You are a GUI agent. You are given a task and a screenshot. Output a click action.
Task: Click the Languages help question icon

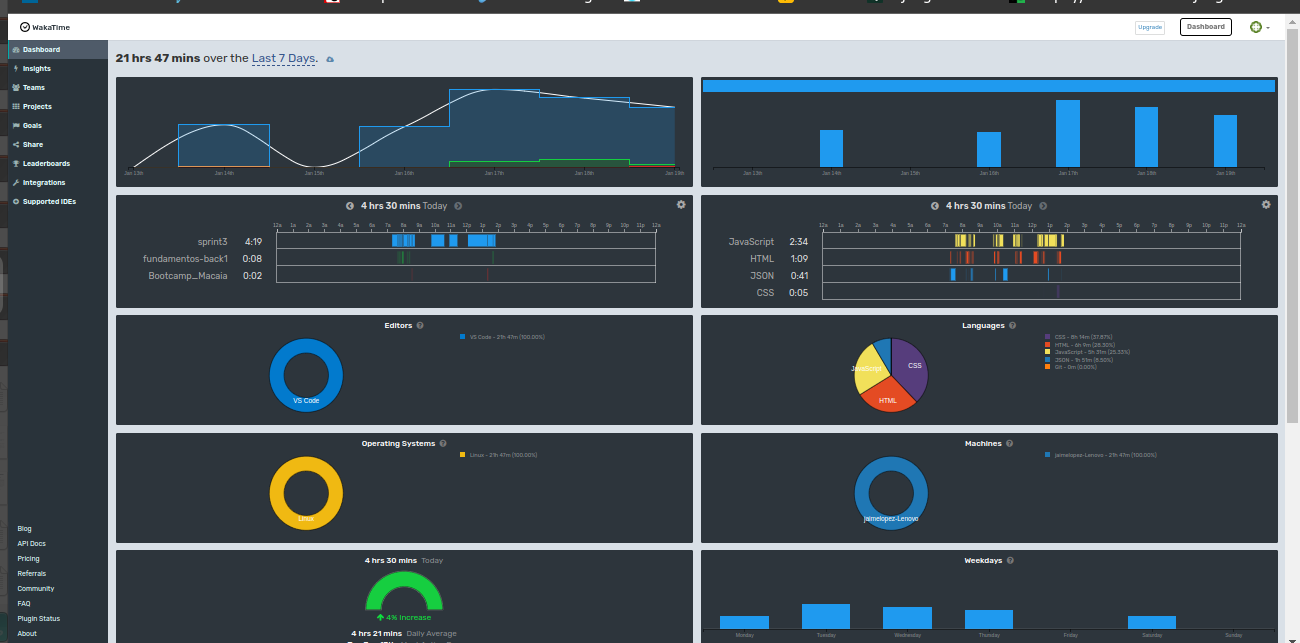click(1013, 325)
